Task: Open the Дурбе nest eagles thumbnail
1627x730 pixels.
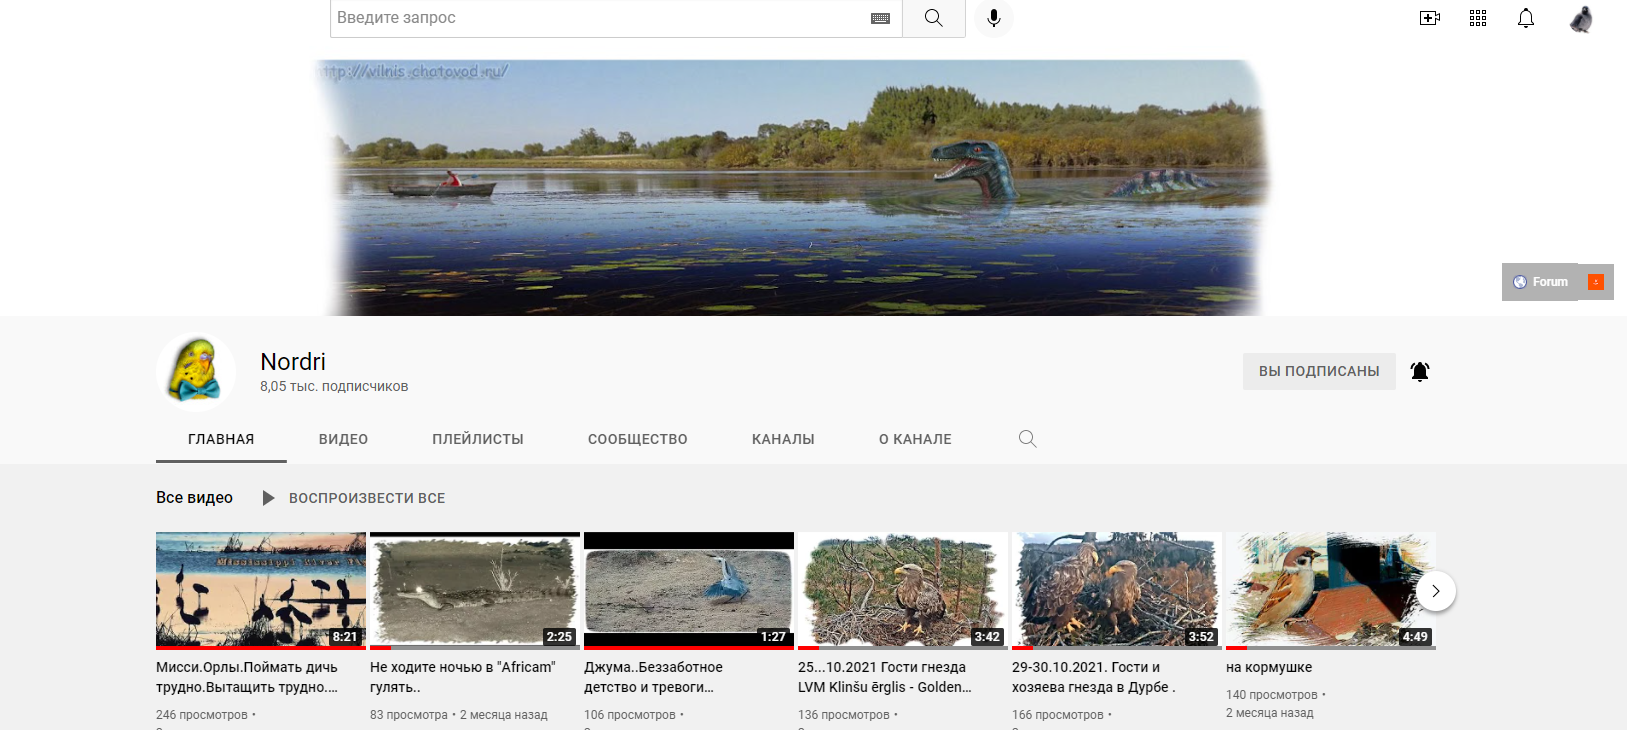Action: click(x=1117, y=590)
